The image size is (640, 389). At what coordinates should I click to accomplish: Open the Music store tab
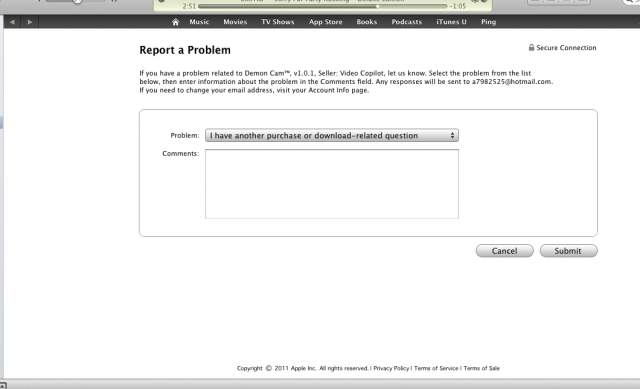tap(199, 22)
